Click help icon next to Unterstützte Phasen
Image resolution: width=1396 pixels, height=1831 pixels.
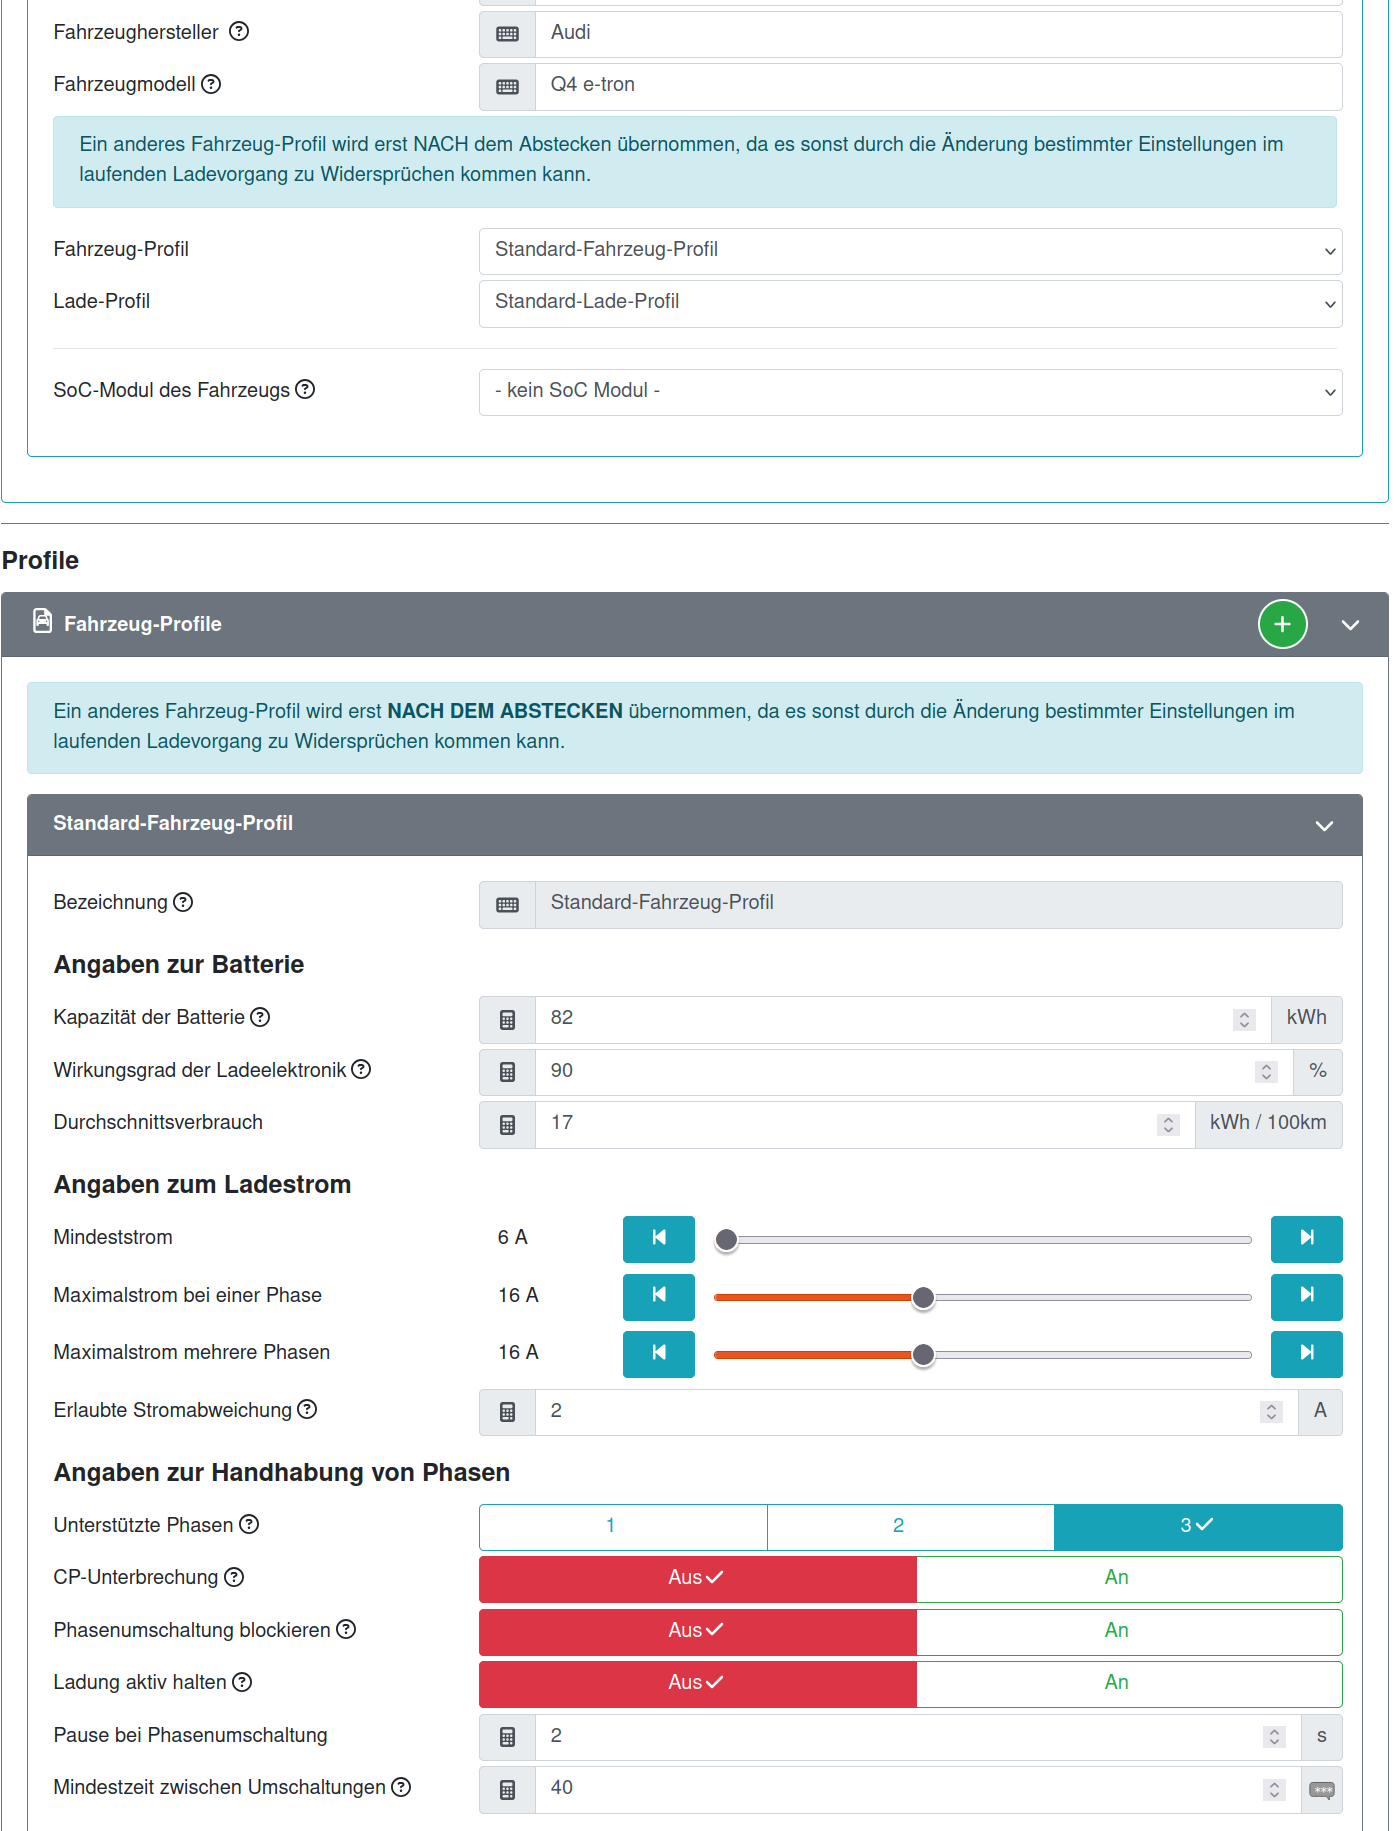pyautogui.click(x=249, y=1525)
